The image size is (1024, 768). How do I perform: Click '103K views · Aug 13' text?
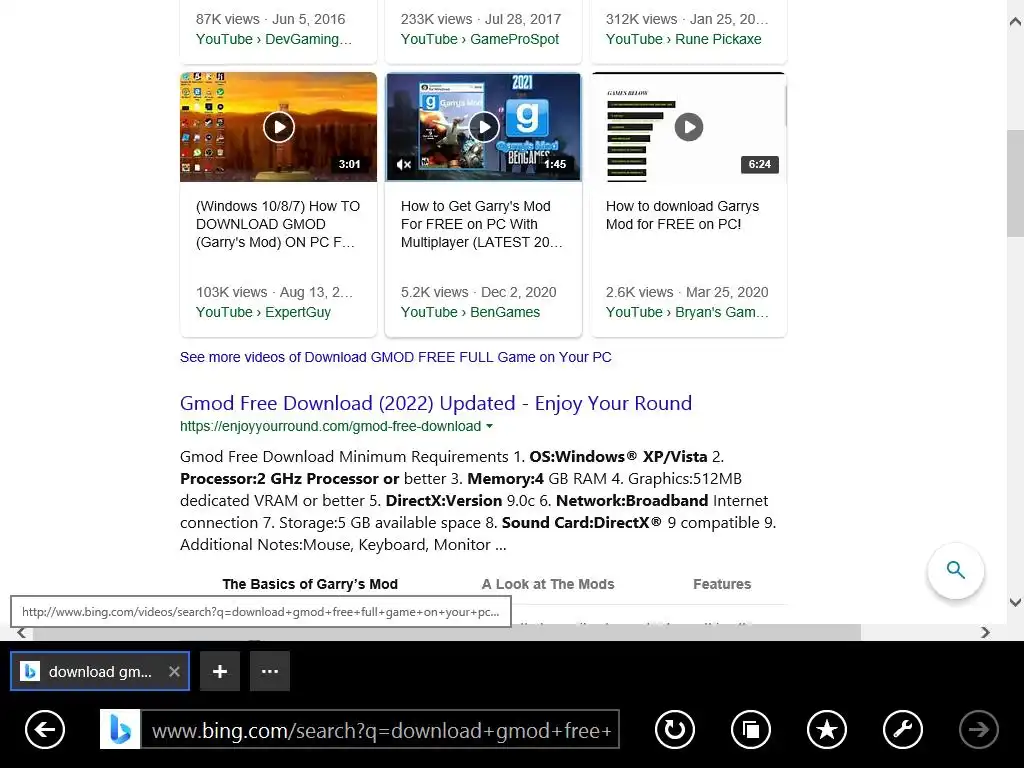[274, 292]
